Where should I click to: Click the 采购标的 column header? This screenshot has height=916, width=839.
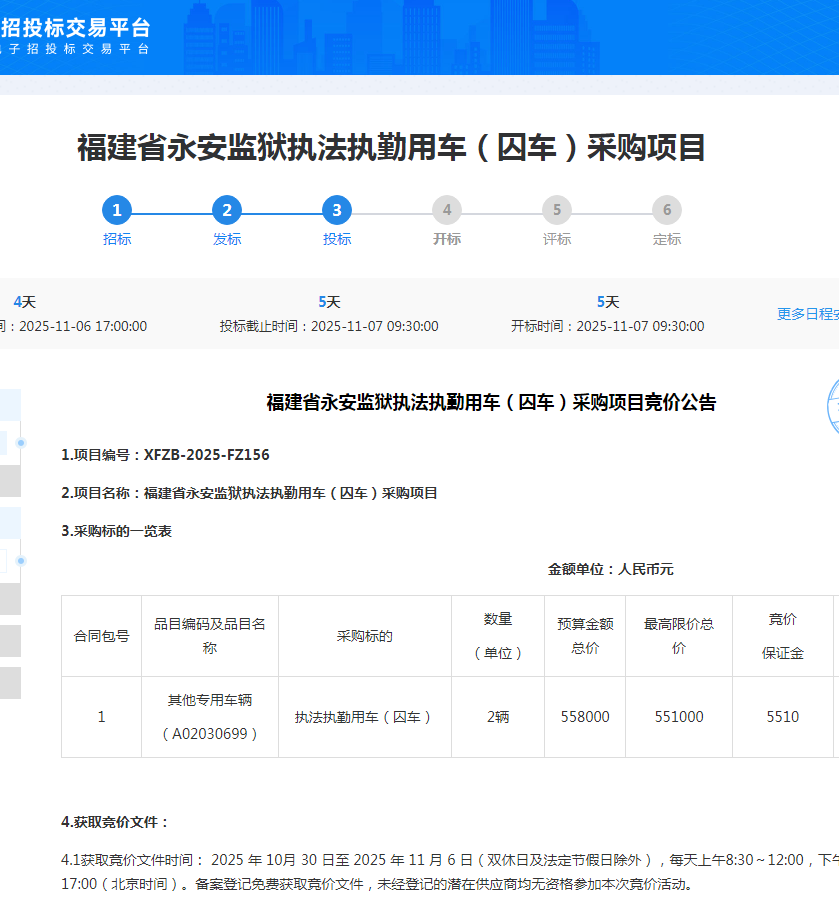[x=365, y=636]
